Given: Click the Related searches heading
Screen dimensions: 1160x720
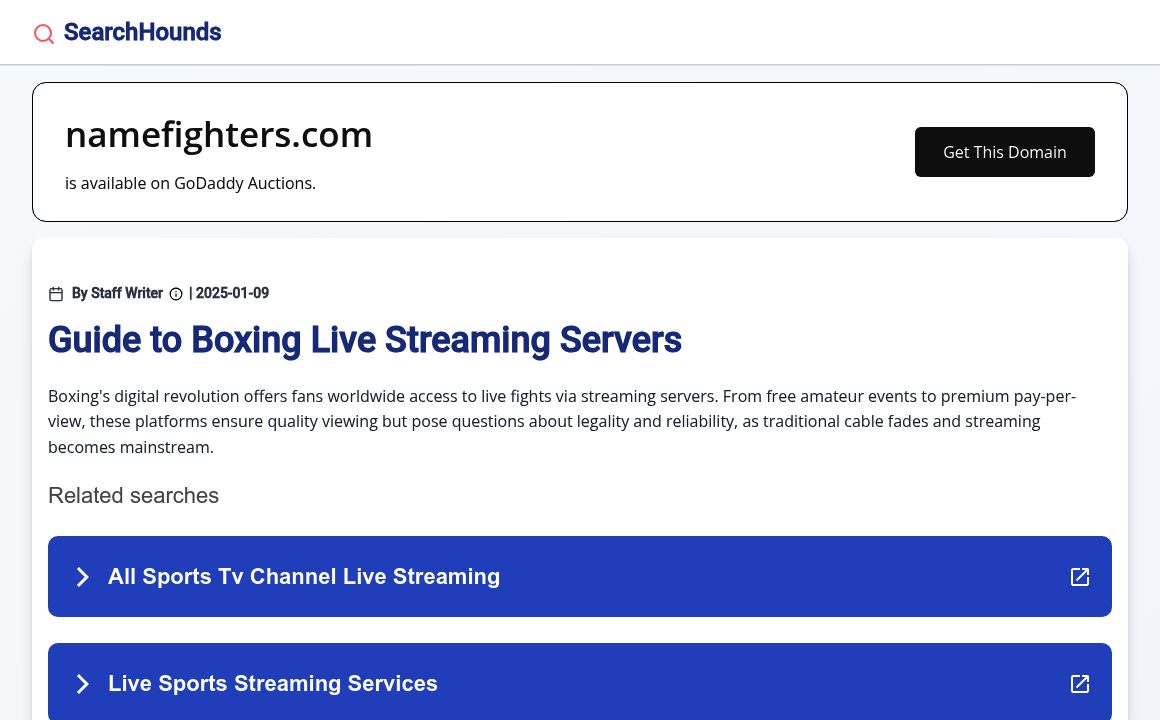Looking at the screenshot, I should pos(133,495).
